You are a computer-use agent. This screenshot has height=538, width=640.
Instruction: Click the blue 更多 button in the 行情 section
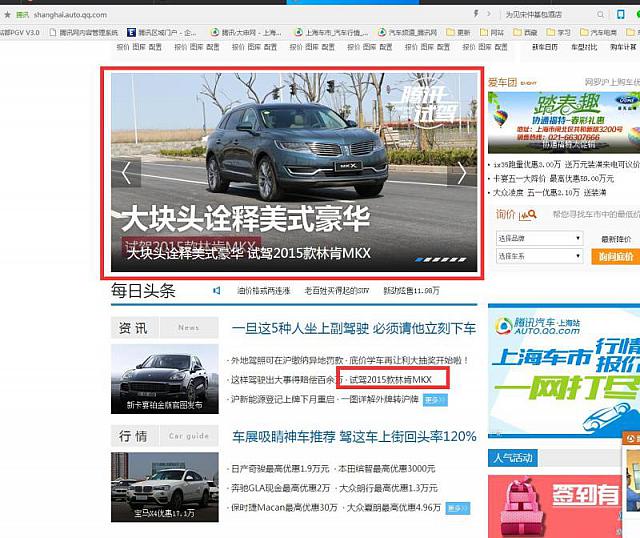458,508
